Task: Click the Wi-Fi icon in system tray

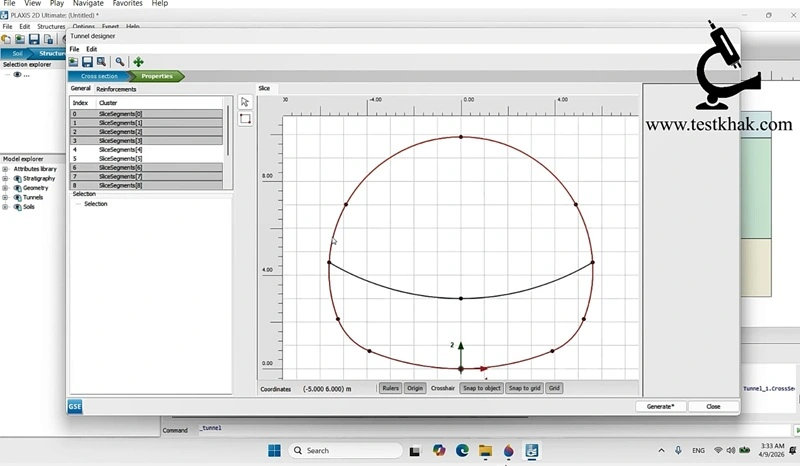Action: [718, 450]
